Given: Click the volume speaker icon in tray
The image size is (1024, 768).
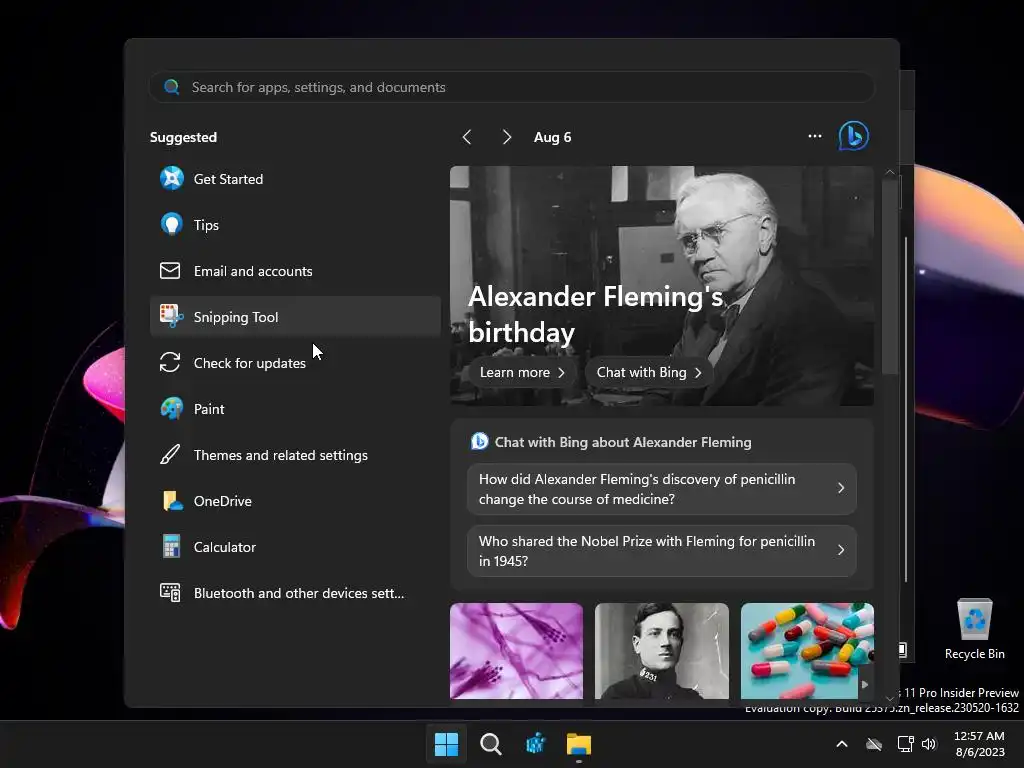Looking at the screenshot, I should coord(929,744).
